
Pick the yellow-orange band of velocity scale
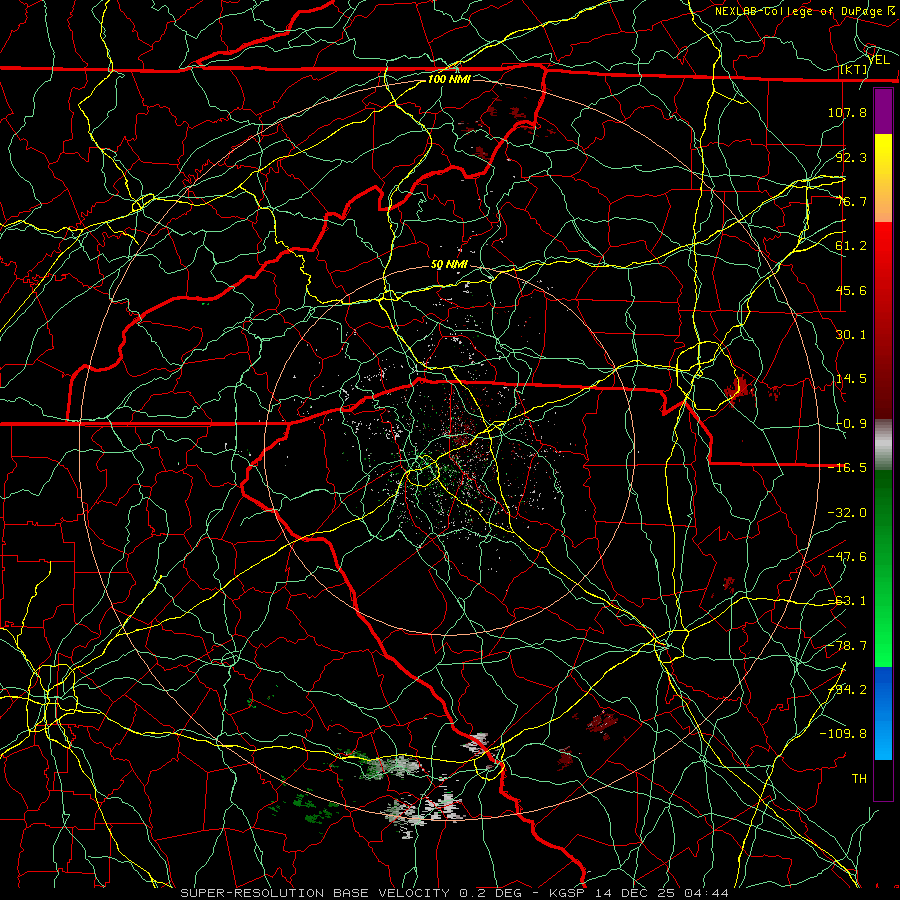pos(883,178)
